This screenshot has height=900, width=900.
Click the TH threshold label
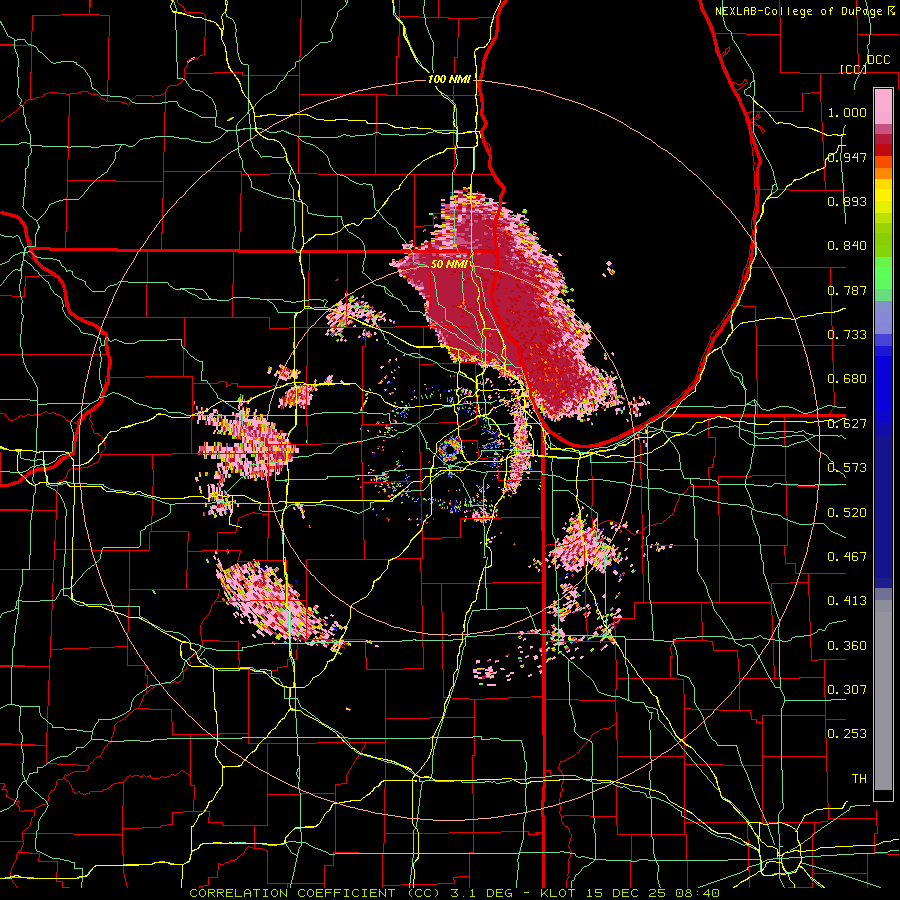pyautogui.click(x=859, y=779)
